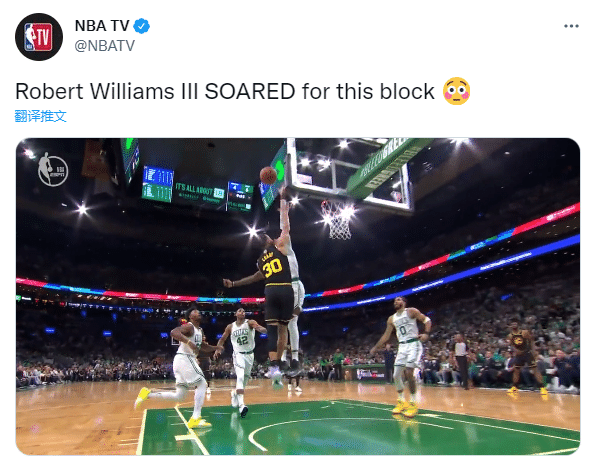This screenshot has height=459, width=594.
Task: Click the NBA TV display name
Action: pos(102,26)
